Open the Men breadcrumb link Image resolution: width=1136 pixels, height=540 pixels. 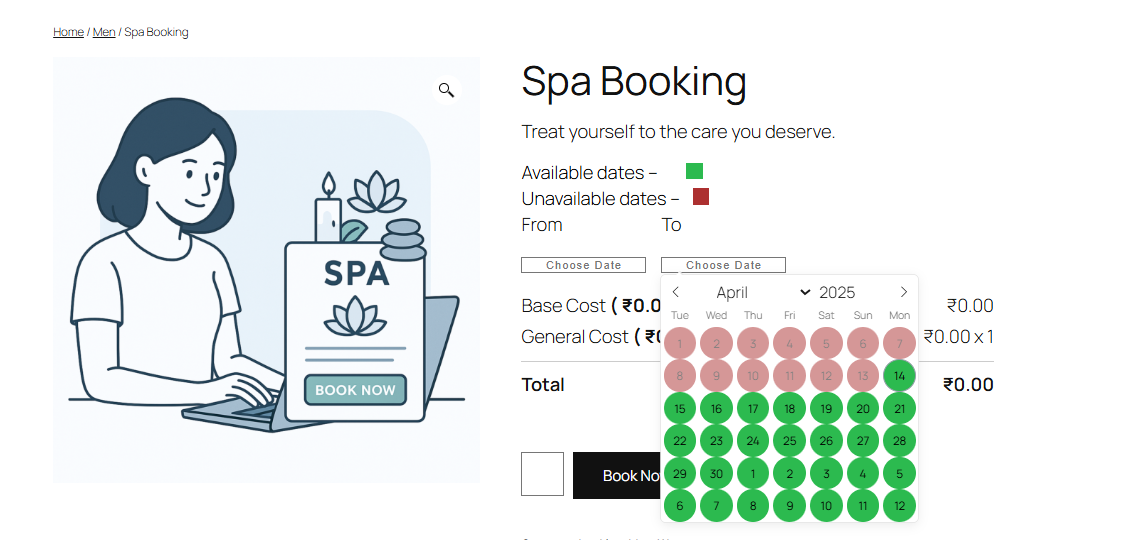(x=104, y=32)
